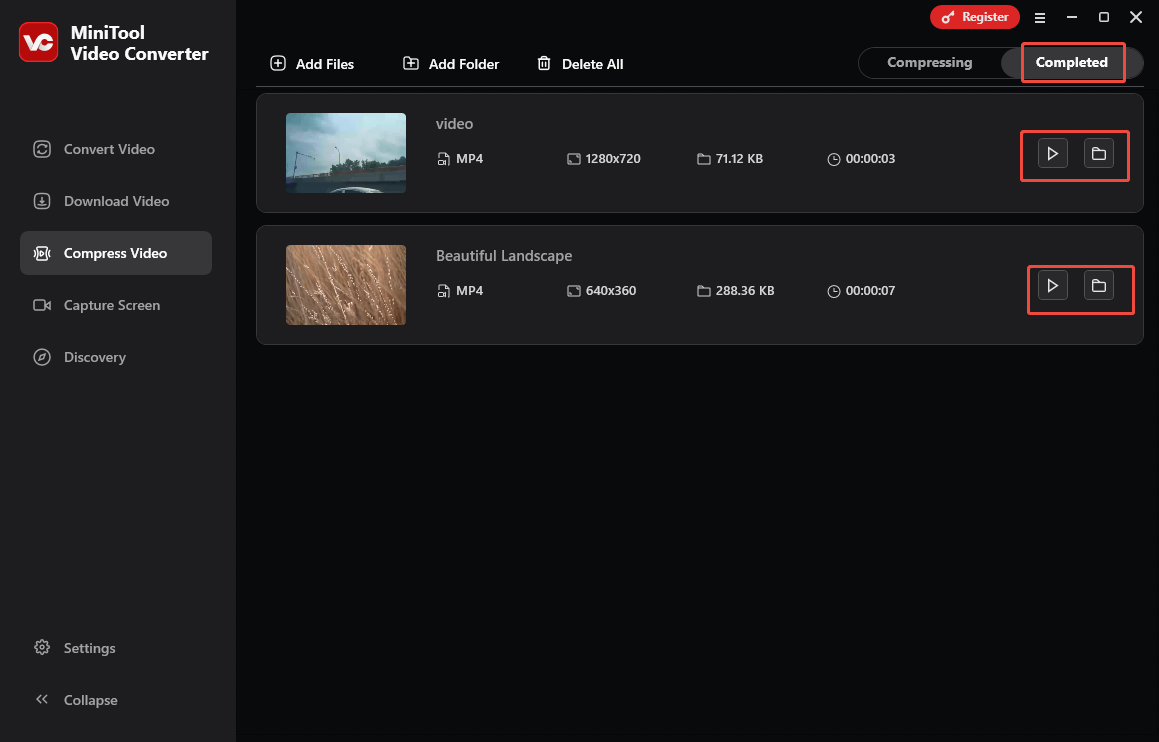Screen dimensions: 1159x742
Task: Close the MiniTool Video Converter window
Action: (x=1136, y=17)
